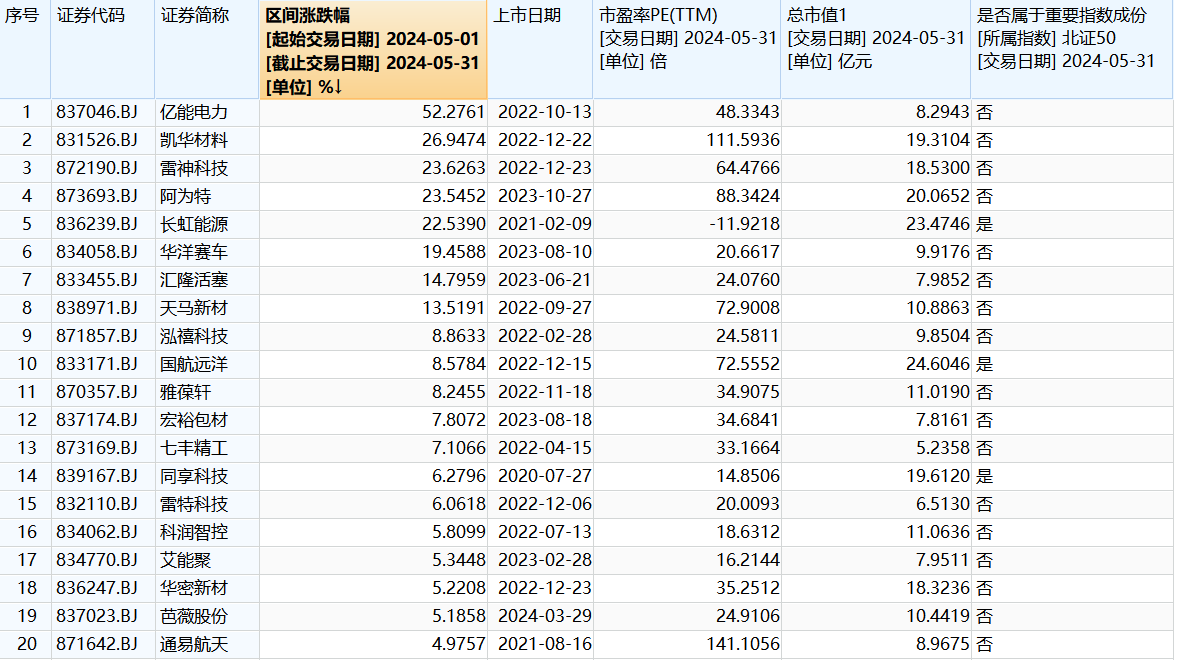Select the stock name 天马新材
This screenshot has height=660, width=1177.
click(194, 308)
